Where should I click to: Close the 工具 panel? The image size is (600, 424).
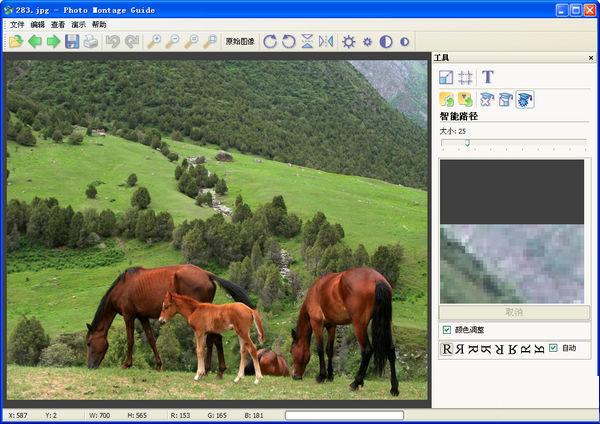coord(591,58)
